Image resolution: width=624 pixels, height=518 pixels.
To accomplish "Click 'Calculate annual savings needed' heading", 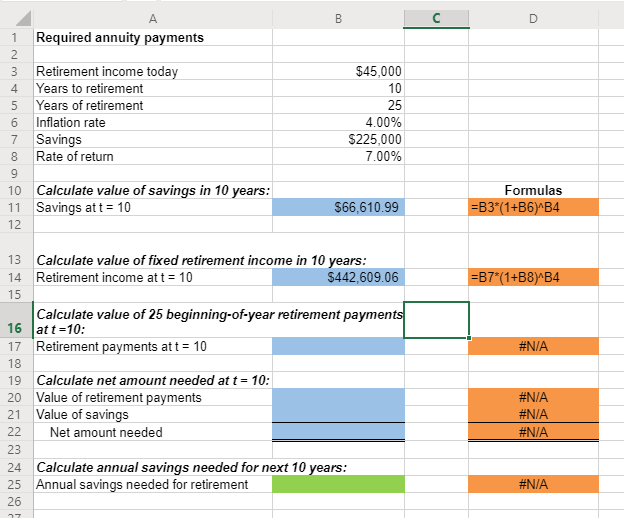I will 191,467.
